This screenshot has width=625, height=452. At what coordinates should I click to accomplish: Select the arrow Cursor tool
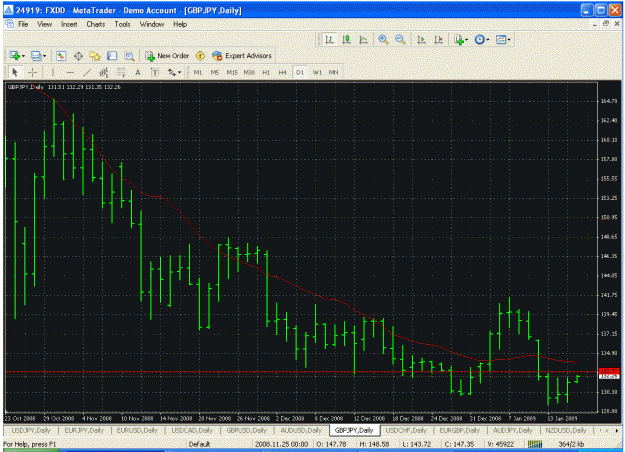click(x=15, y=72)
